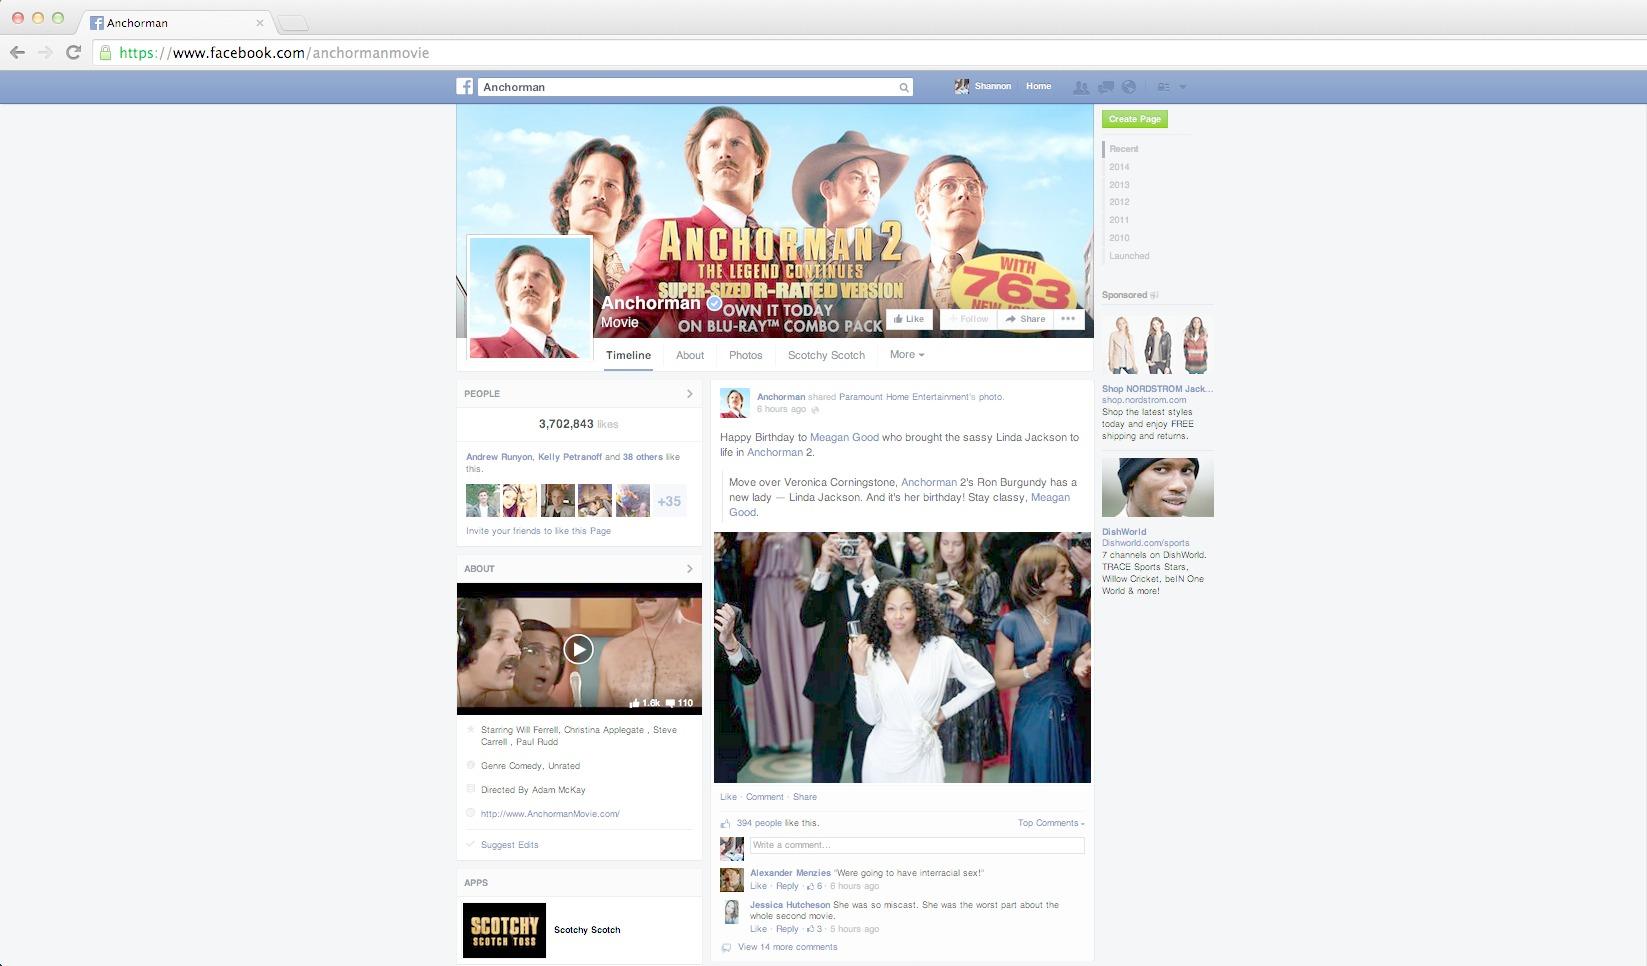
Task: Expand the About section chevron
Action: pyautogui.click(x=689, y=569)
